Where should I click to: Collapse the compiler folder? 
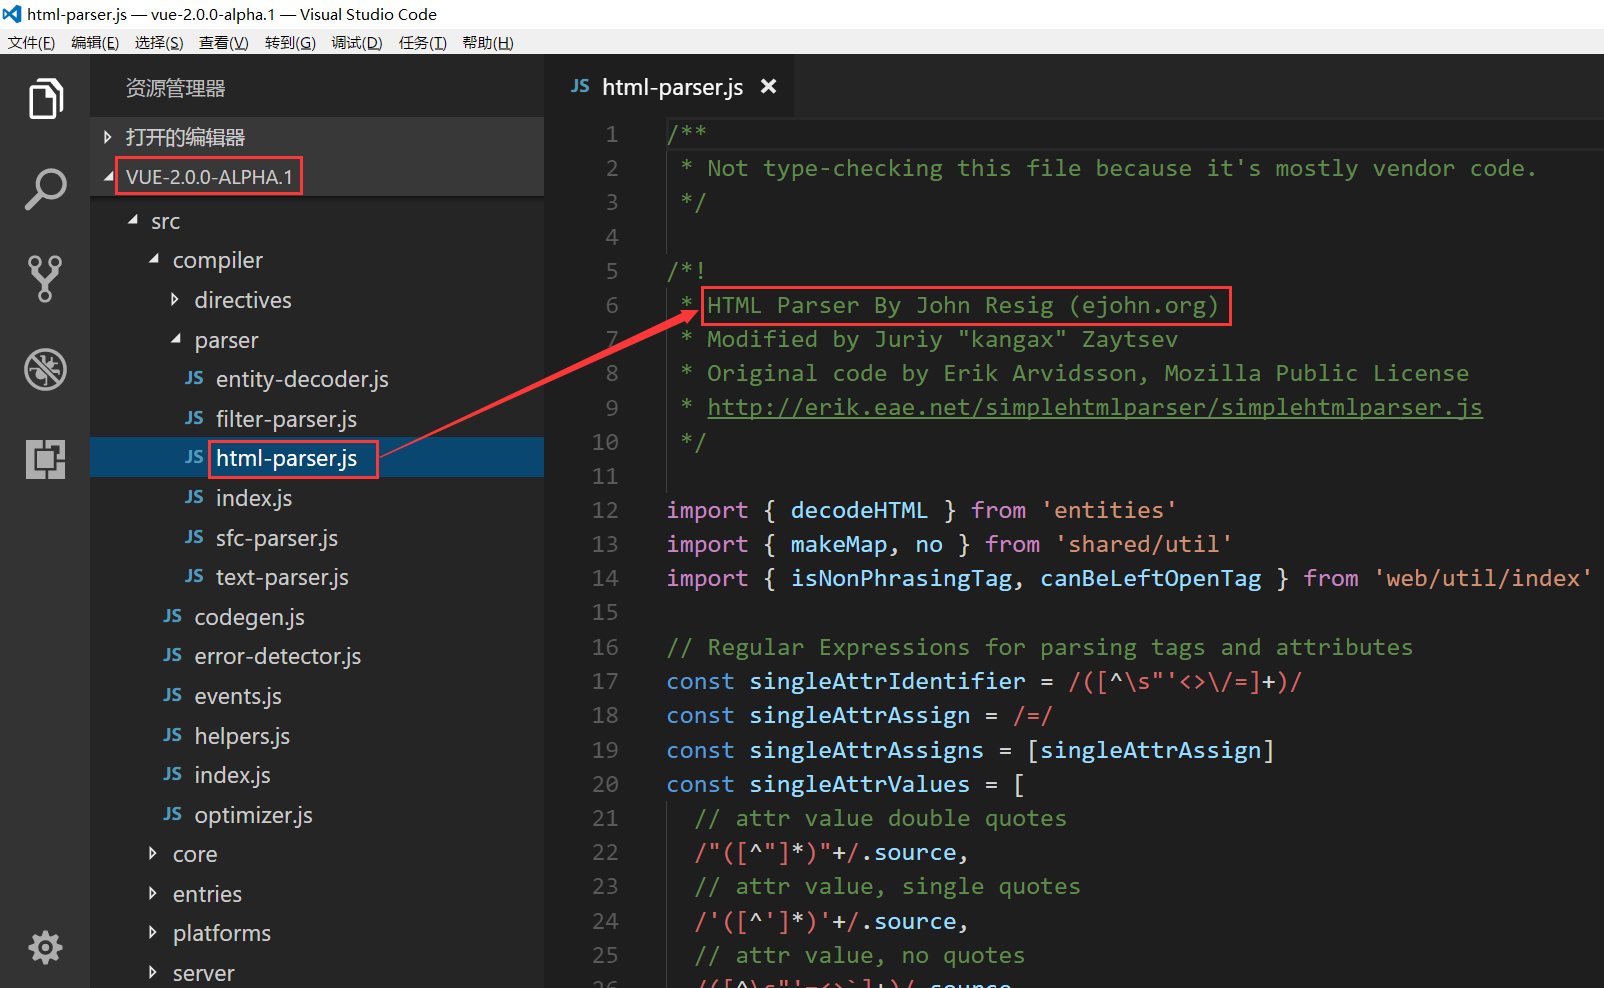[x=154, y=259]
